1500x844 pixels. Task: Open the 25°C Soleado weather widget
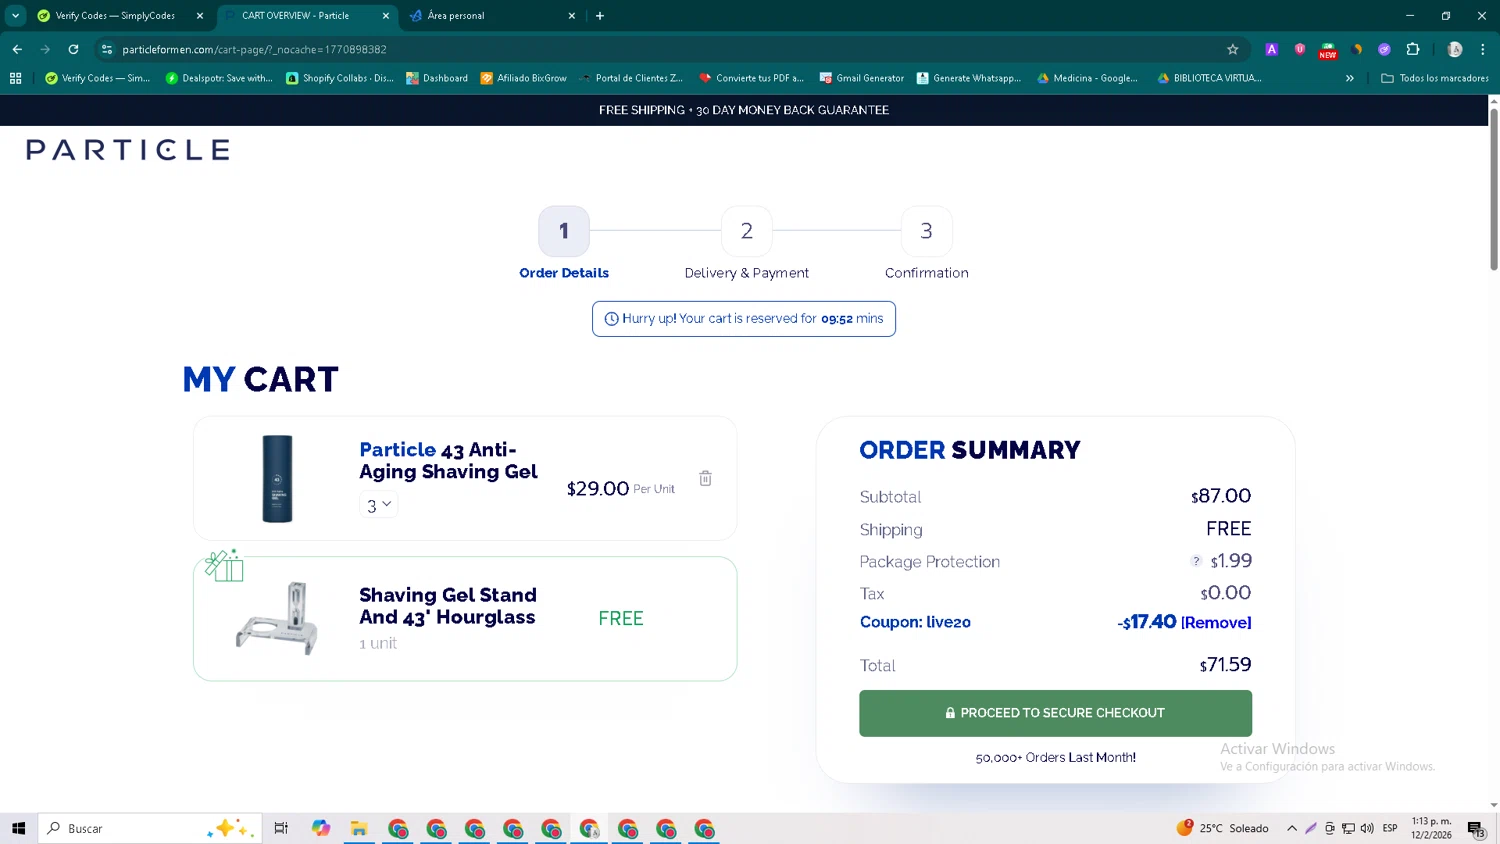[1222, 828]
